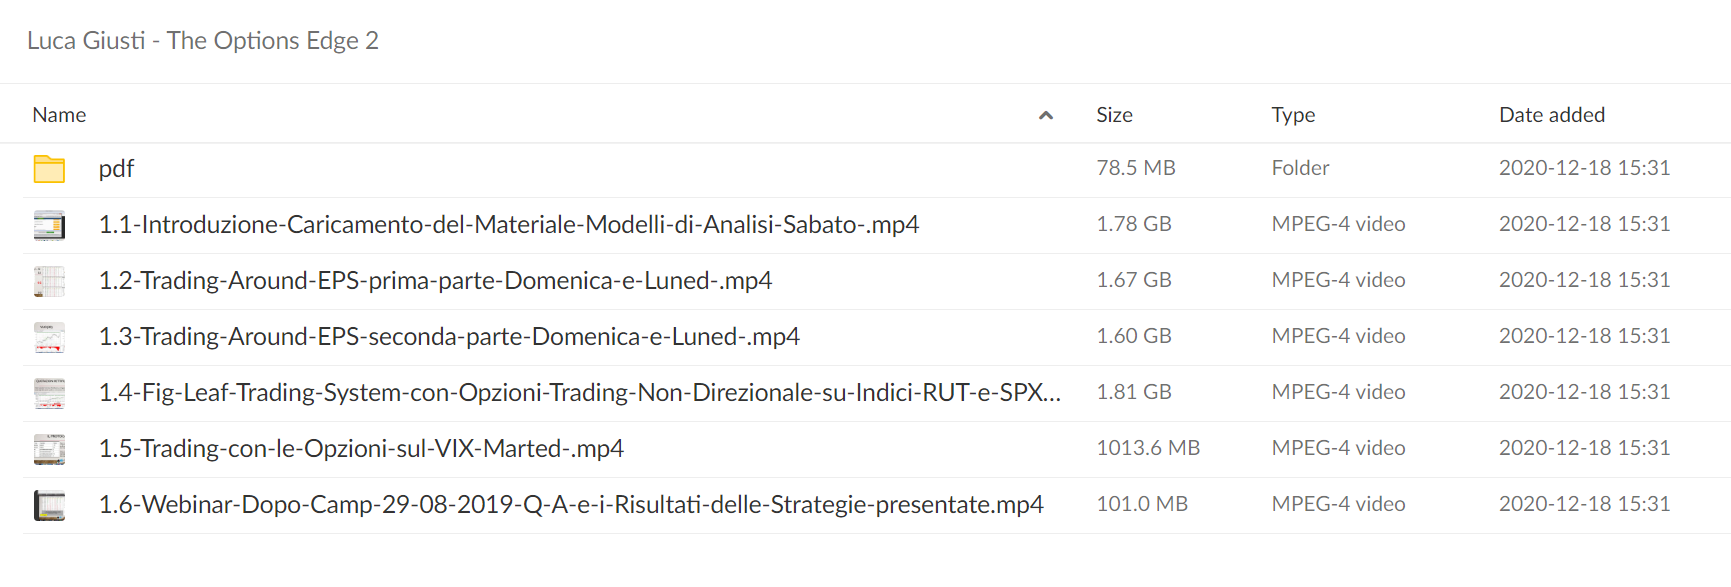Click thumbnail icon of 1.2-Trading-Around-EPS-prima-parte video
The width and height of the screenshot is (1731, 587).
[49, 281]
